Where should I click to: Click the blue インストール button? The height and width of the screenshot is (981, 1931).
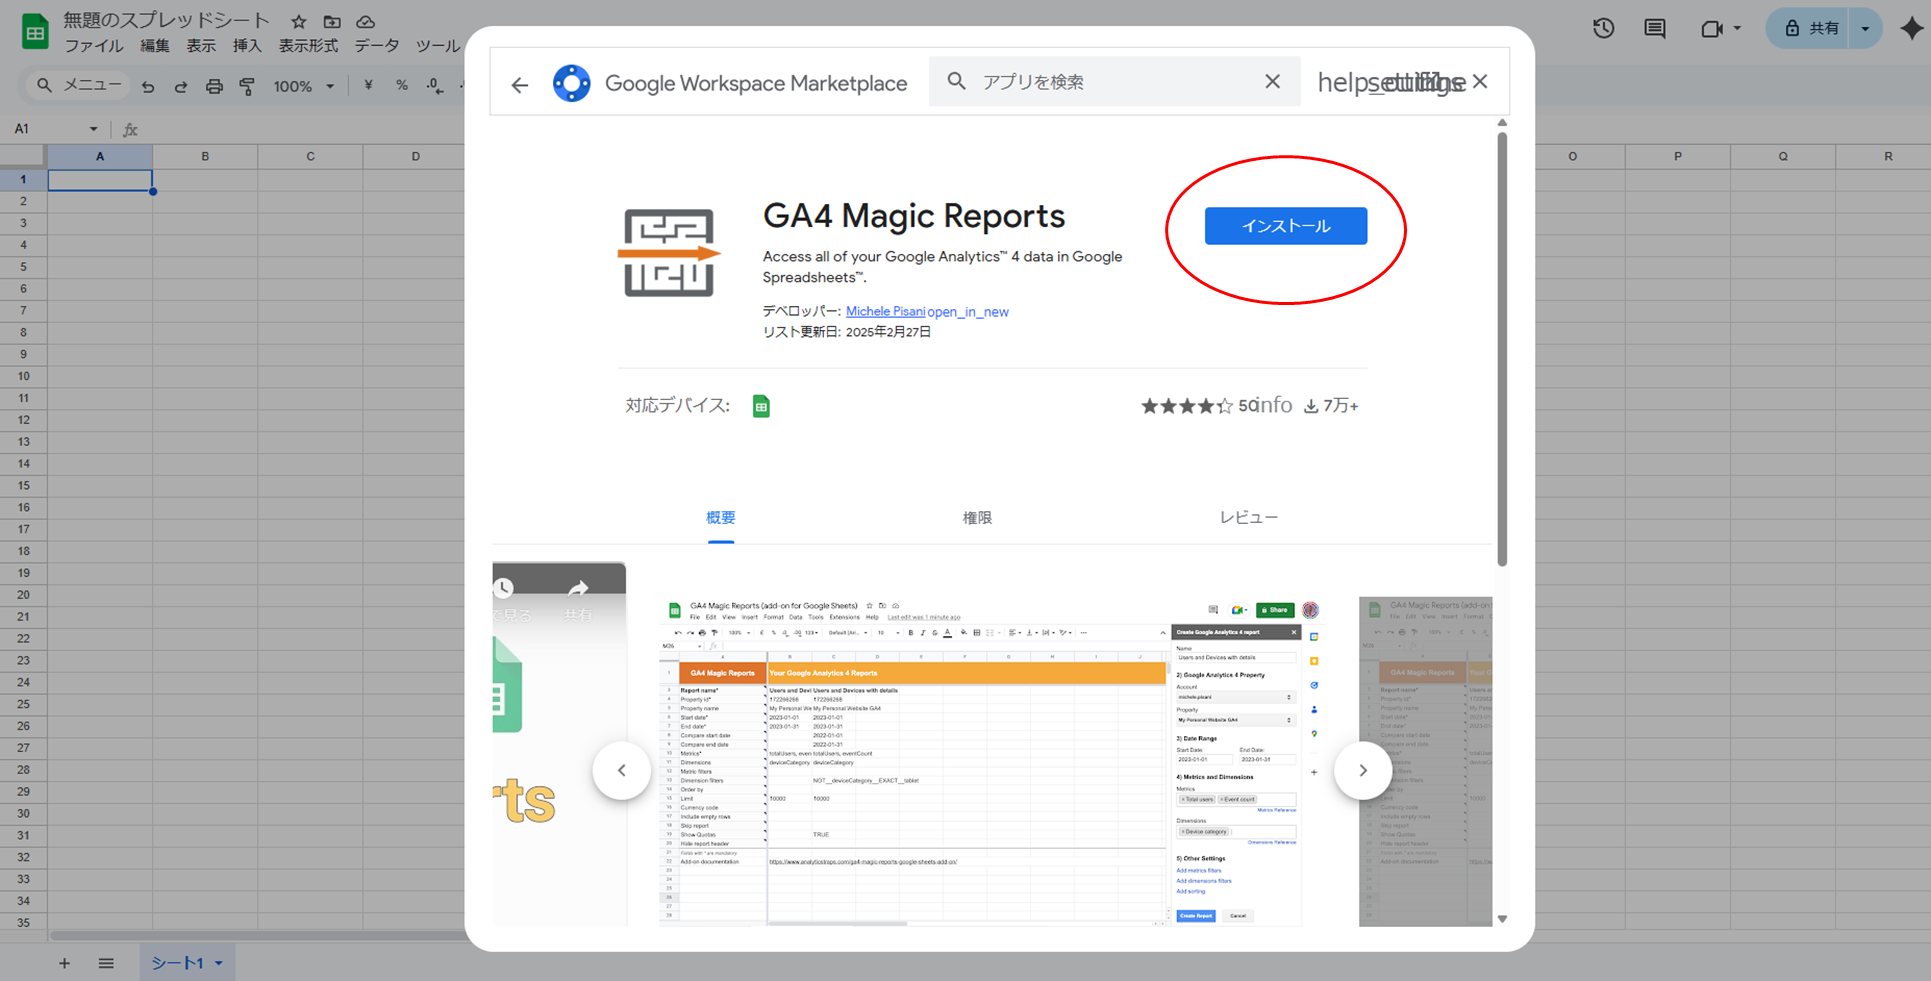(x=1285, y=226)
